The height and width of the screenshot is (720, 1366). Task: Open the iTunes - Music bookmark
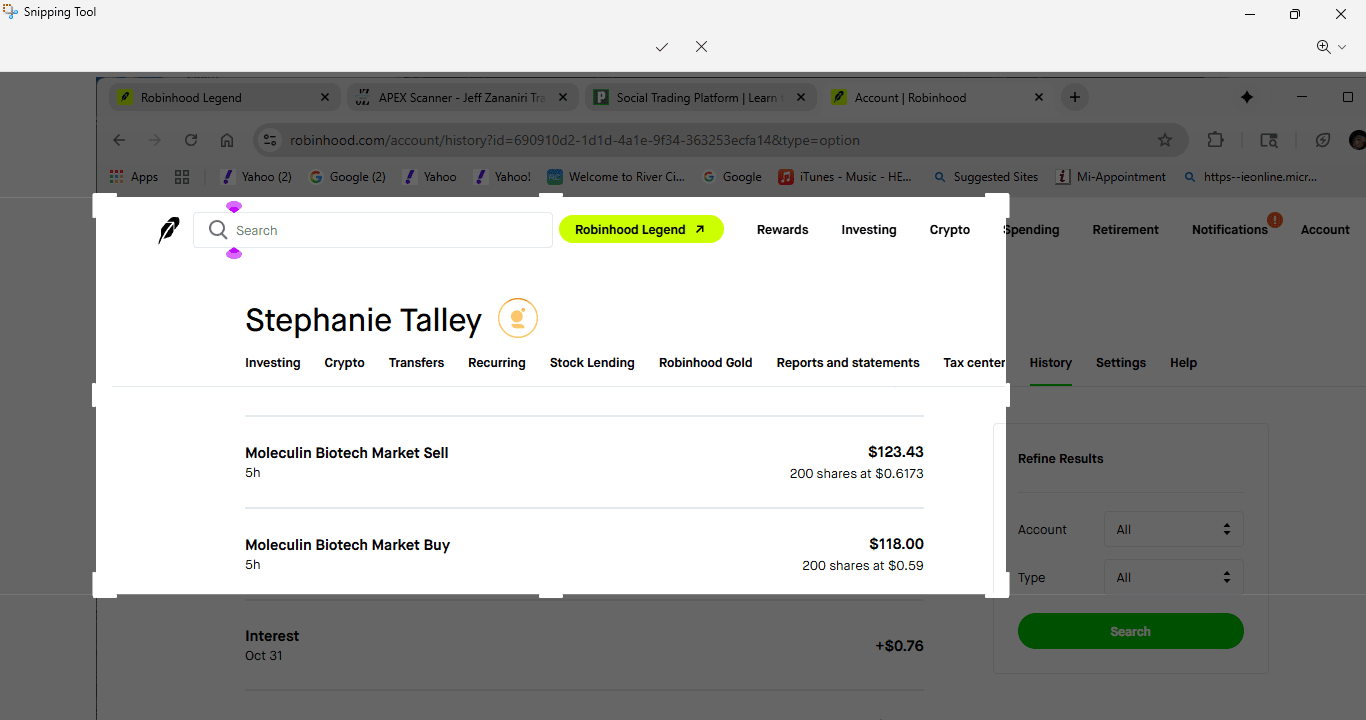coord(845,177)
